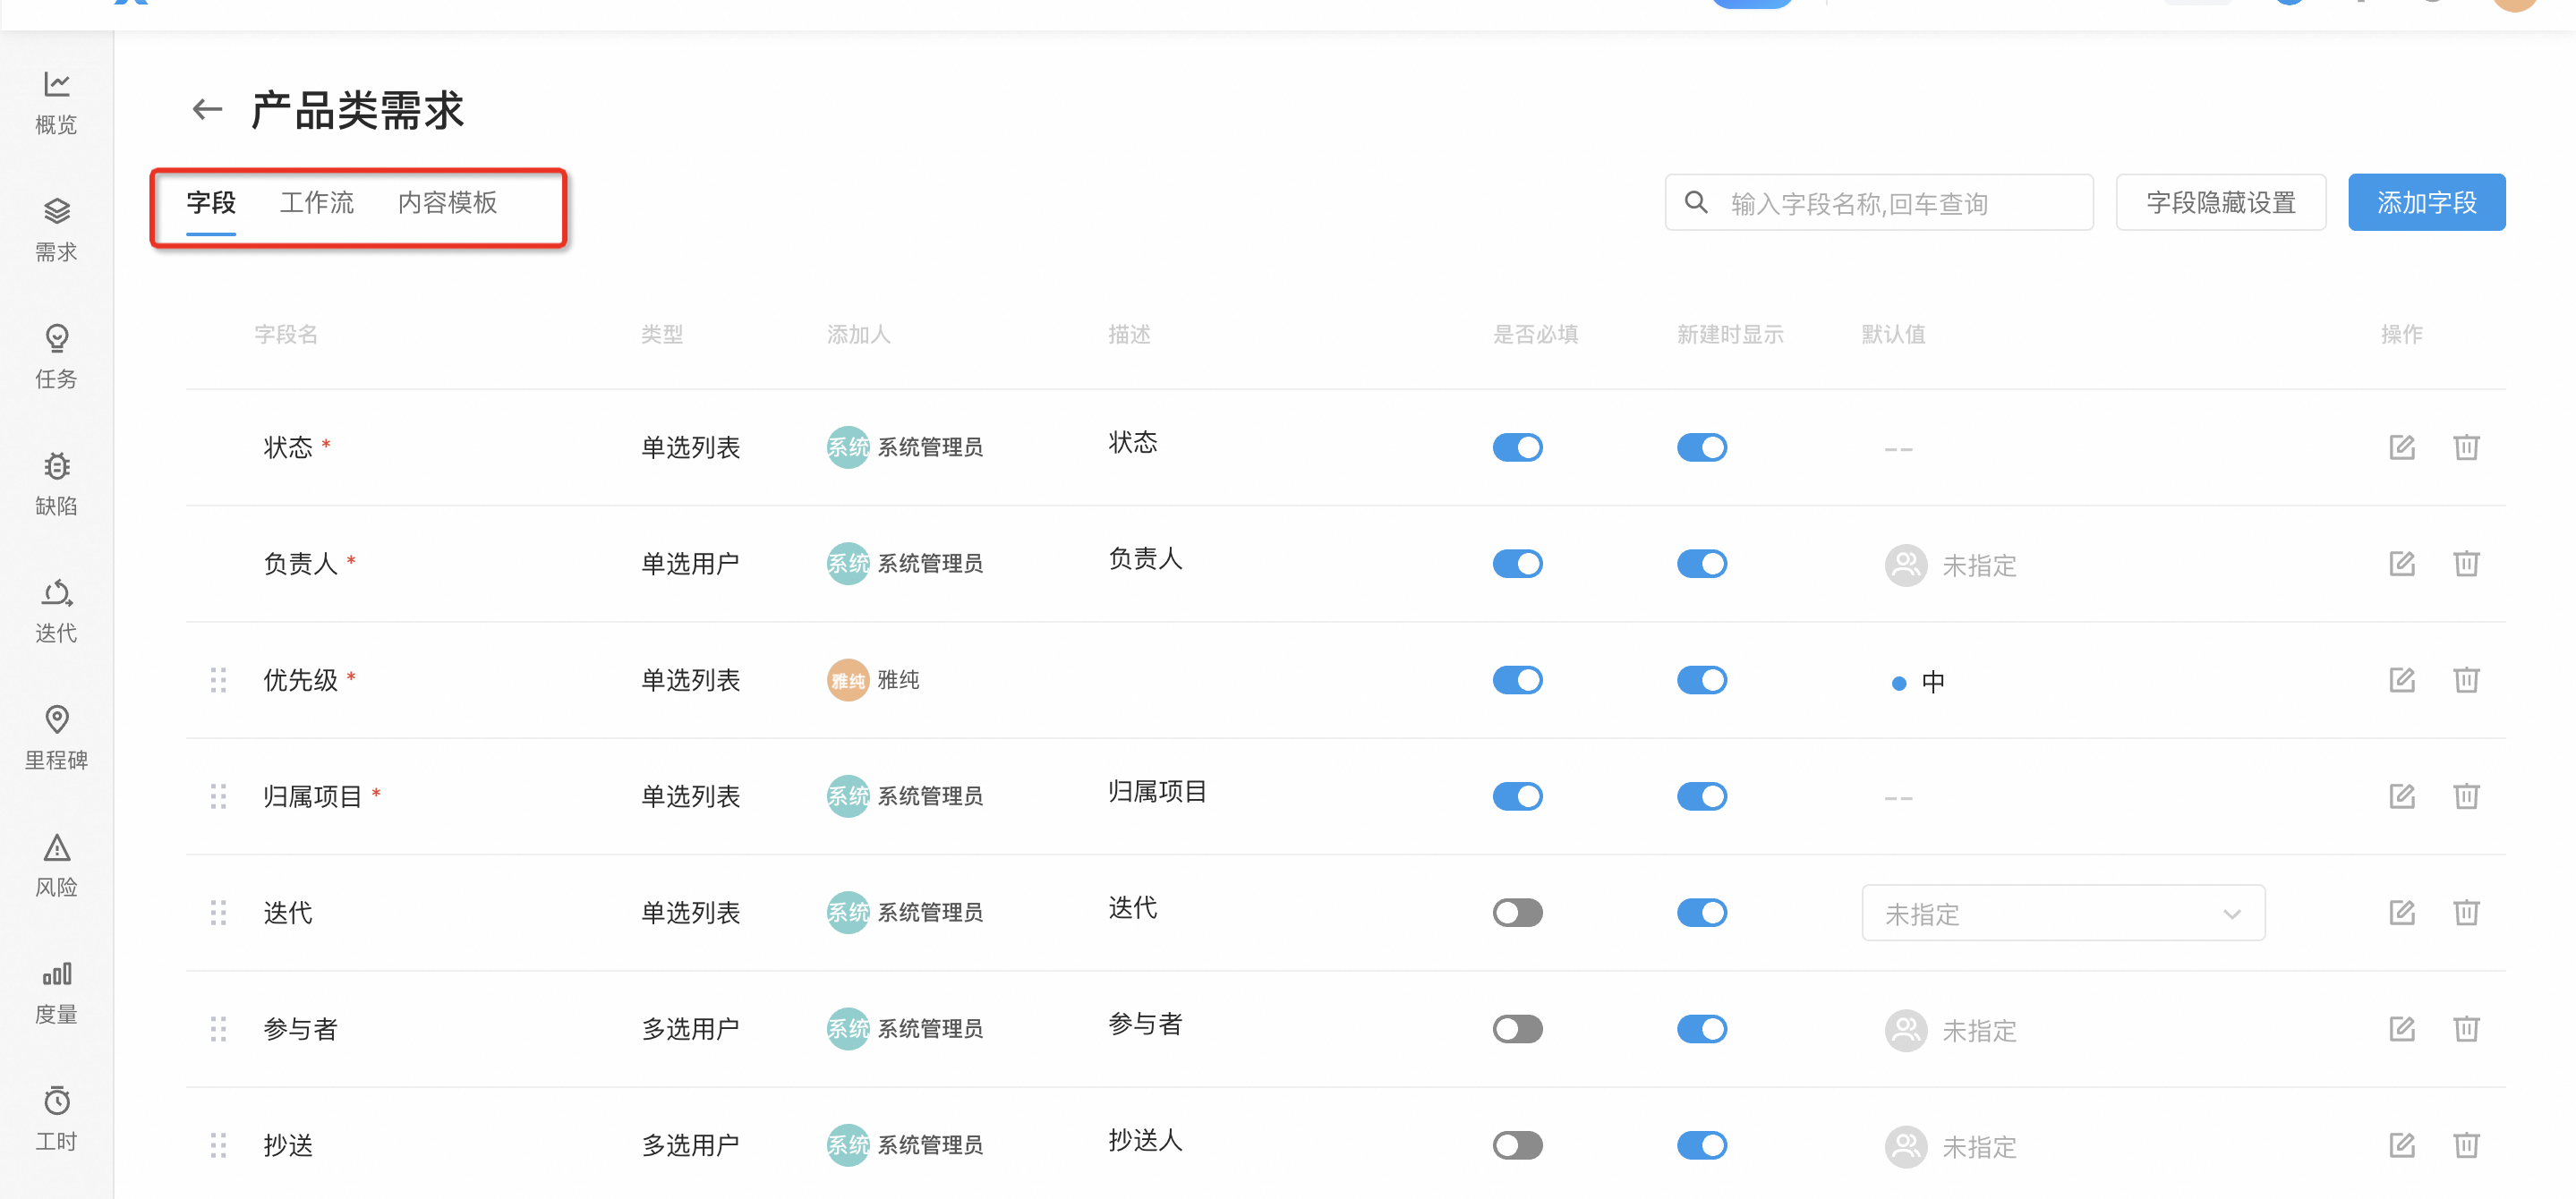Select default user for 抄送 (未指定)
The image size is (2576, 1199).
1950,1146
